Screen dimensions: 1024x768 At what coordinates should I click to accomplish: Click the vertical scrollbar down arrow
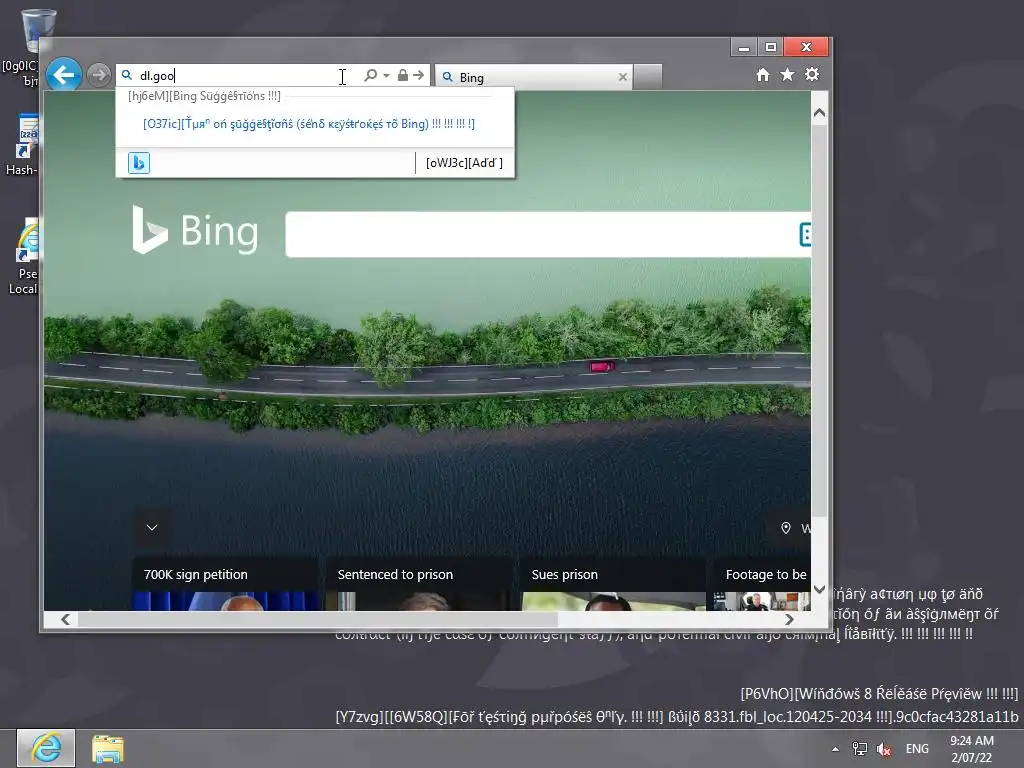tap(820, 589)
